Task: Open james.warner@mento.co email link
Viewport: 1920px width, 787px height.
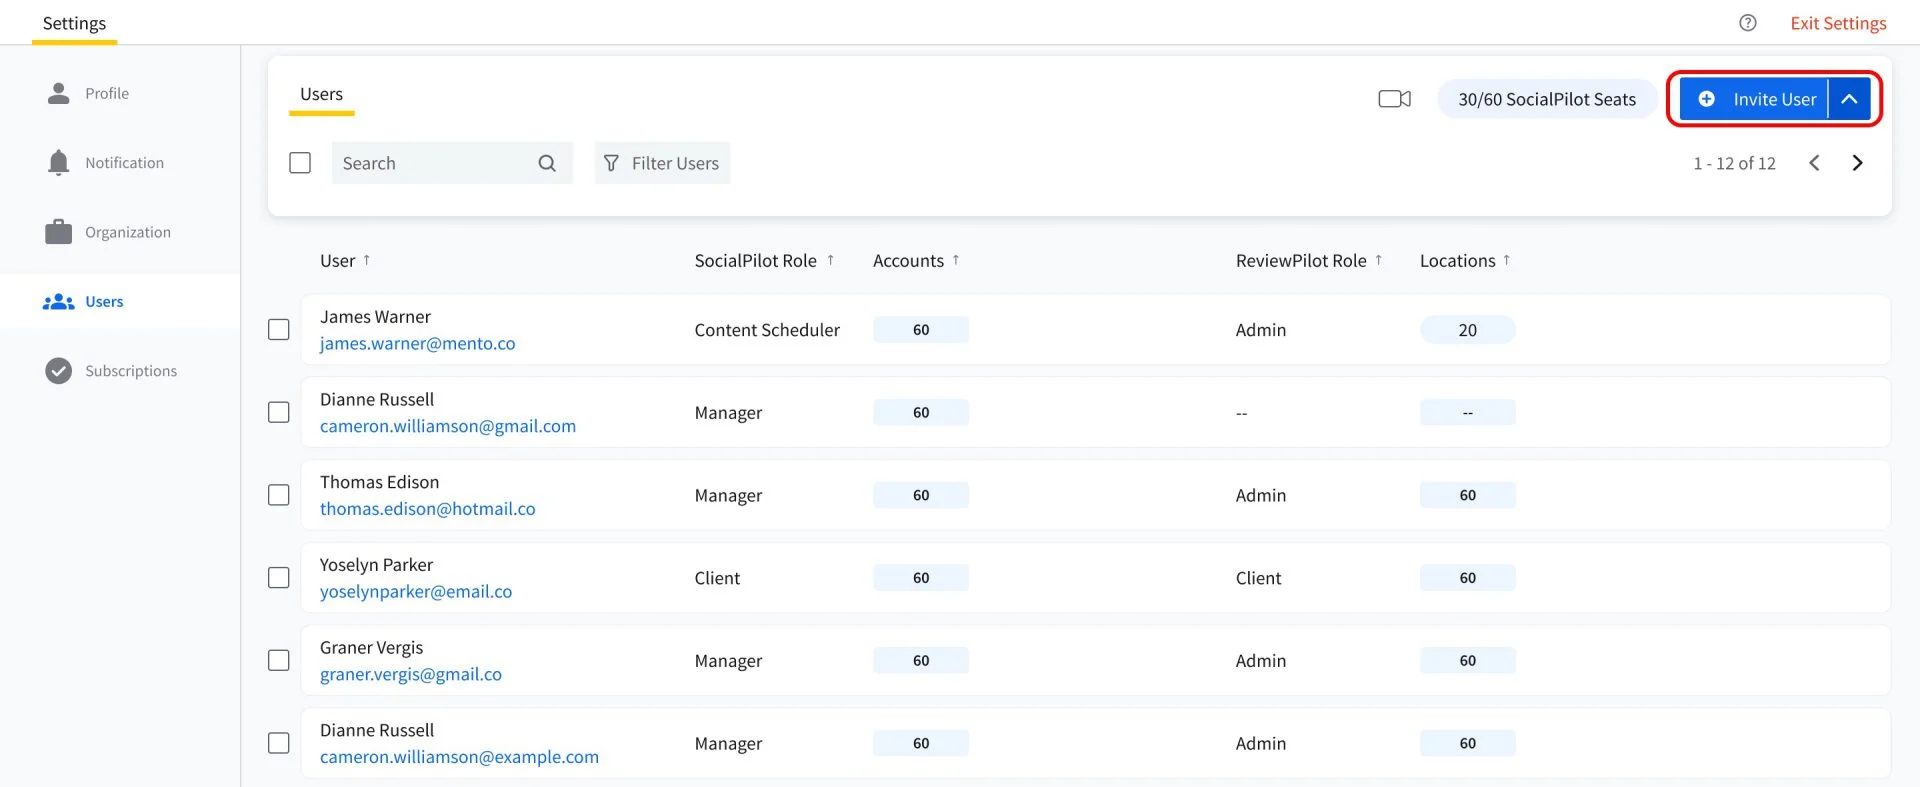Action: point(417,343)
